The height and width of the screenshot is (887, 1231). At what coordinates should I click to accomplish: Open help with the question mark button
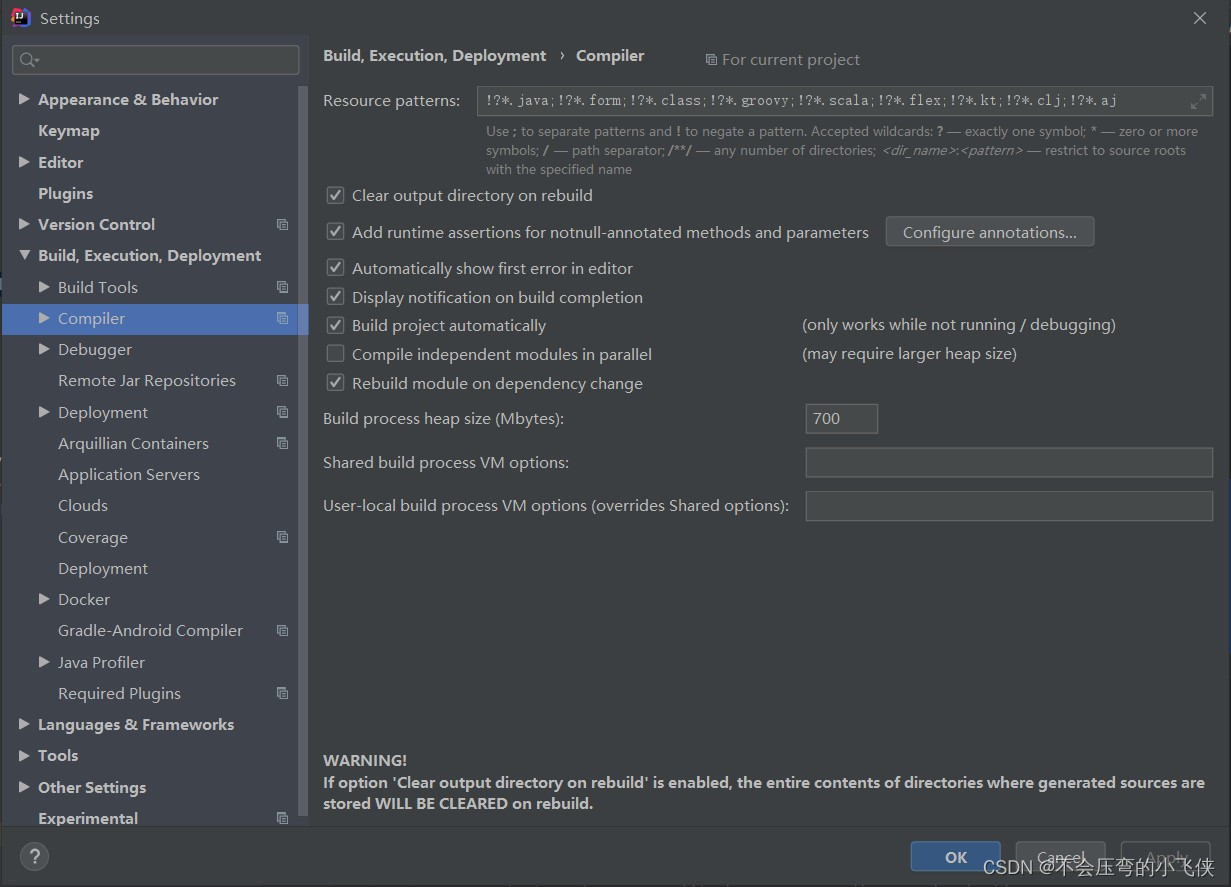[34, 856]
